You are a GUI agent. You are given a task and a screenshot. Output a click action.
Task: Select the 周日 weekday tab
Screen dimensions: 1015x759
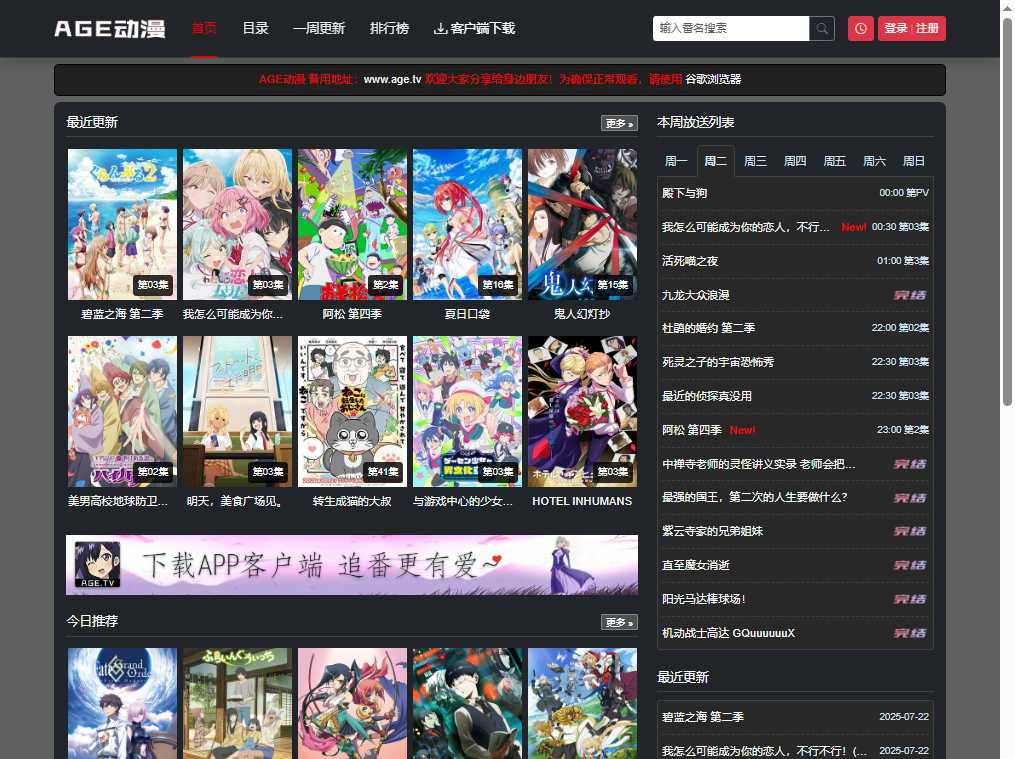click(x=913, y=160)
